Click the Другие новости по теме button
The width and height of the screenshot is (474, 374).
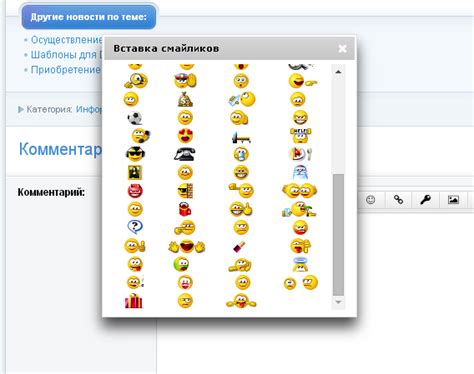(89, 17)
